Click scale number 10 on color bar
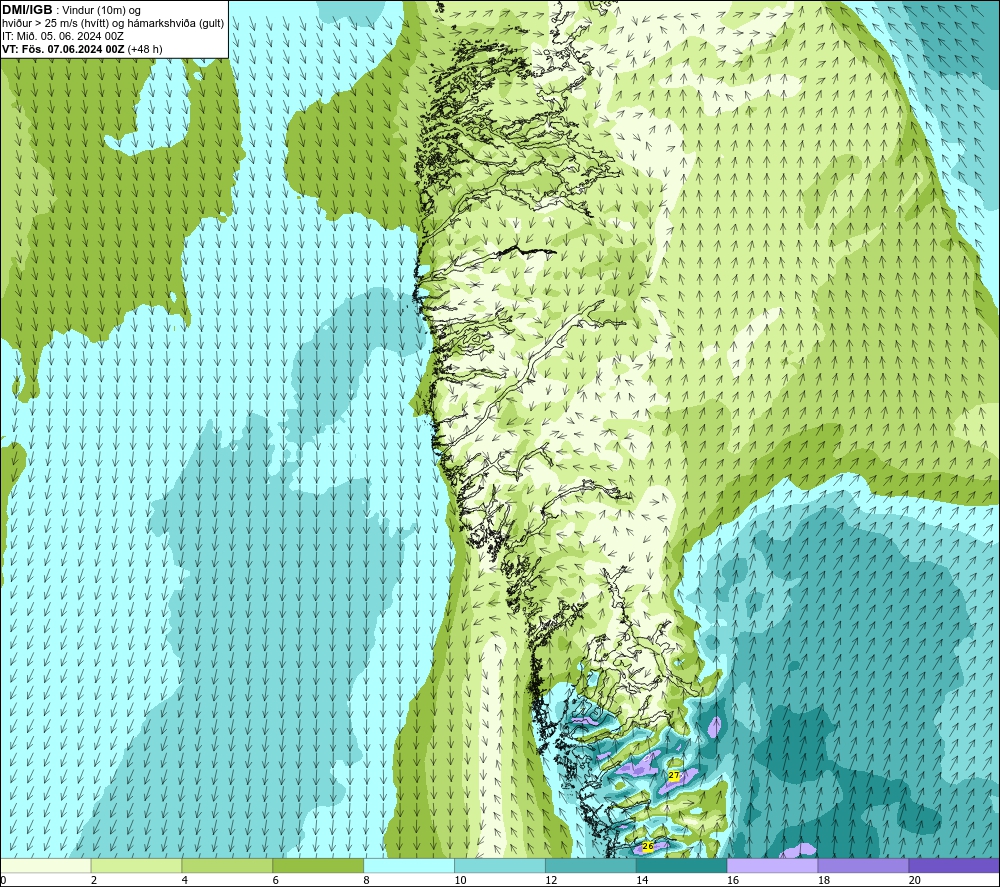The image size is (1000, 887). click(460, 880)
